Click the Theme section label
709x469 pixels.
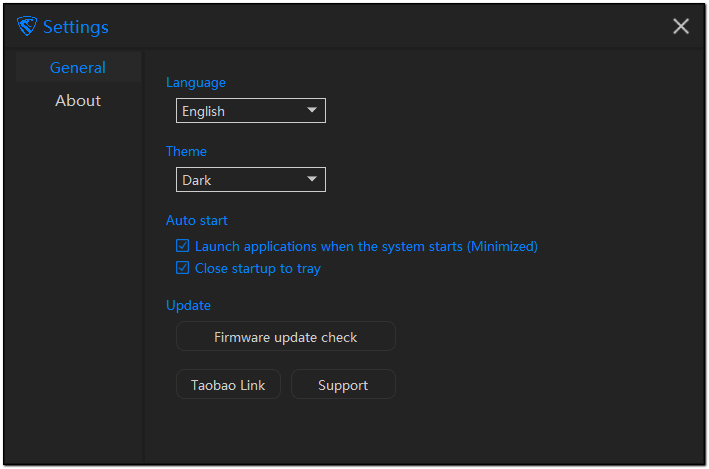pos(186,151)
